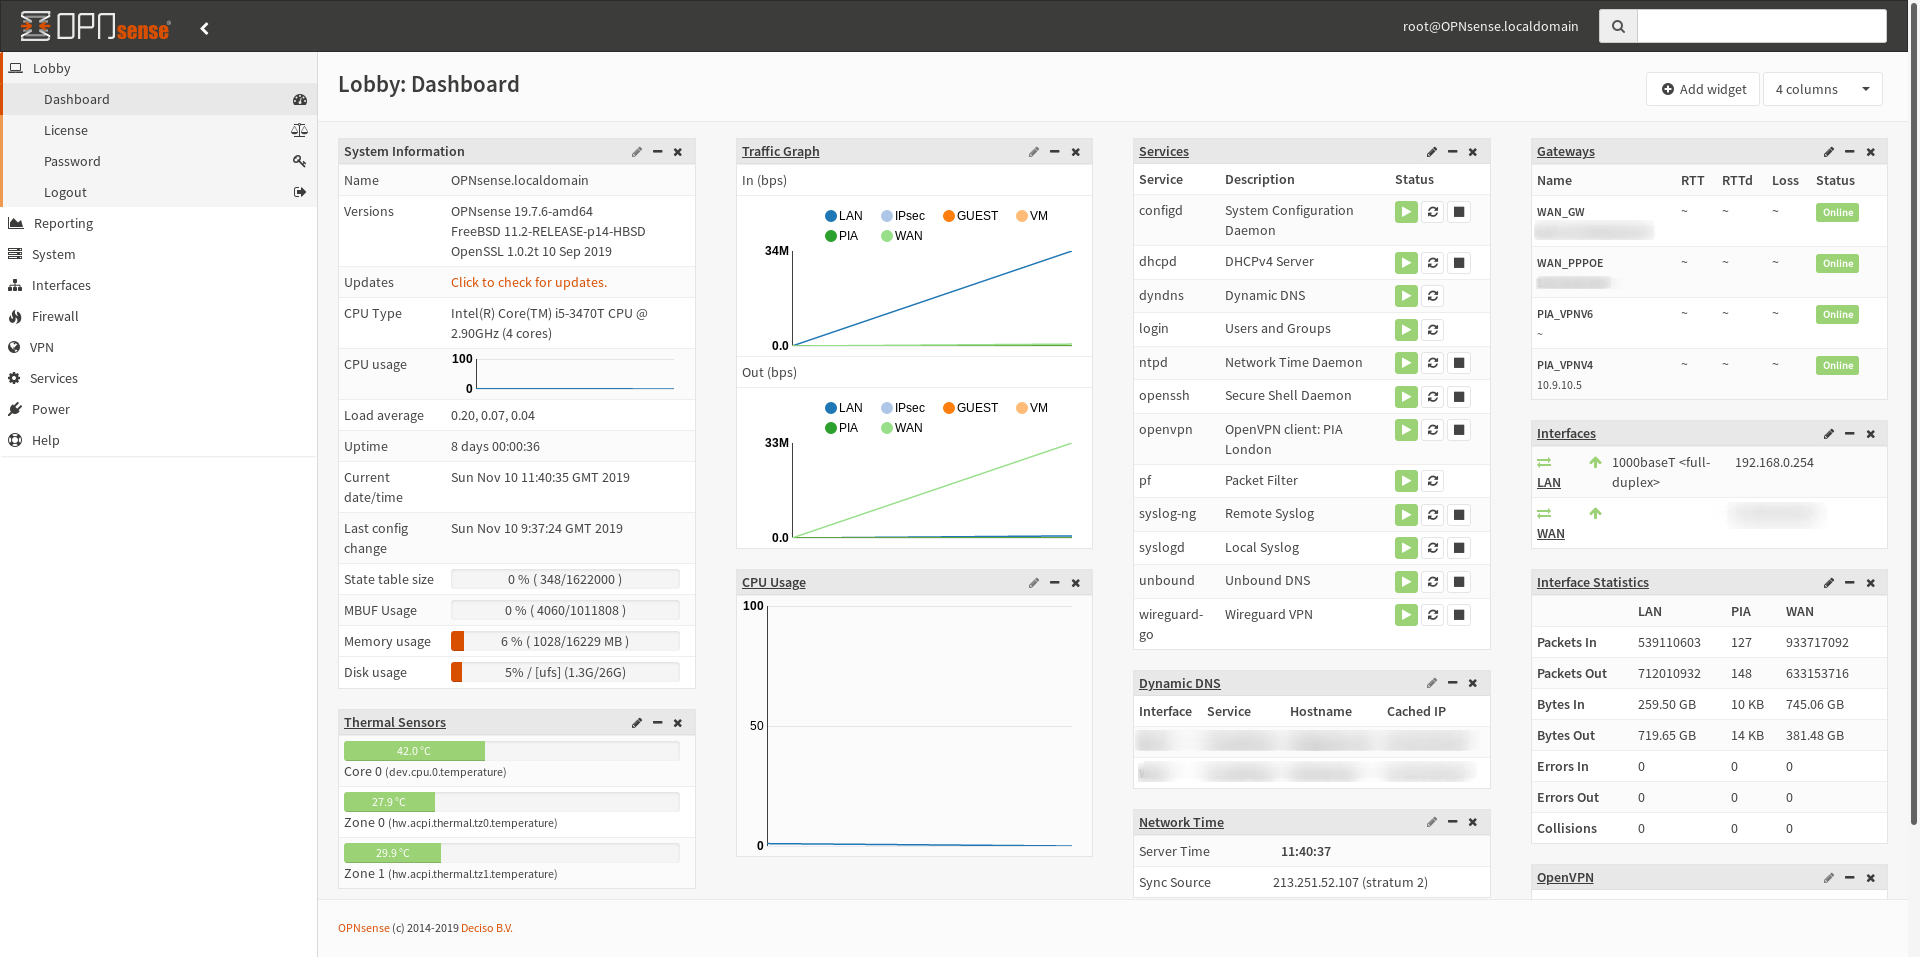Edit the System Information widget
The width and height of the screenshot is (1920, 957).
pyautogui.click(x=637, y=152)
